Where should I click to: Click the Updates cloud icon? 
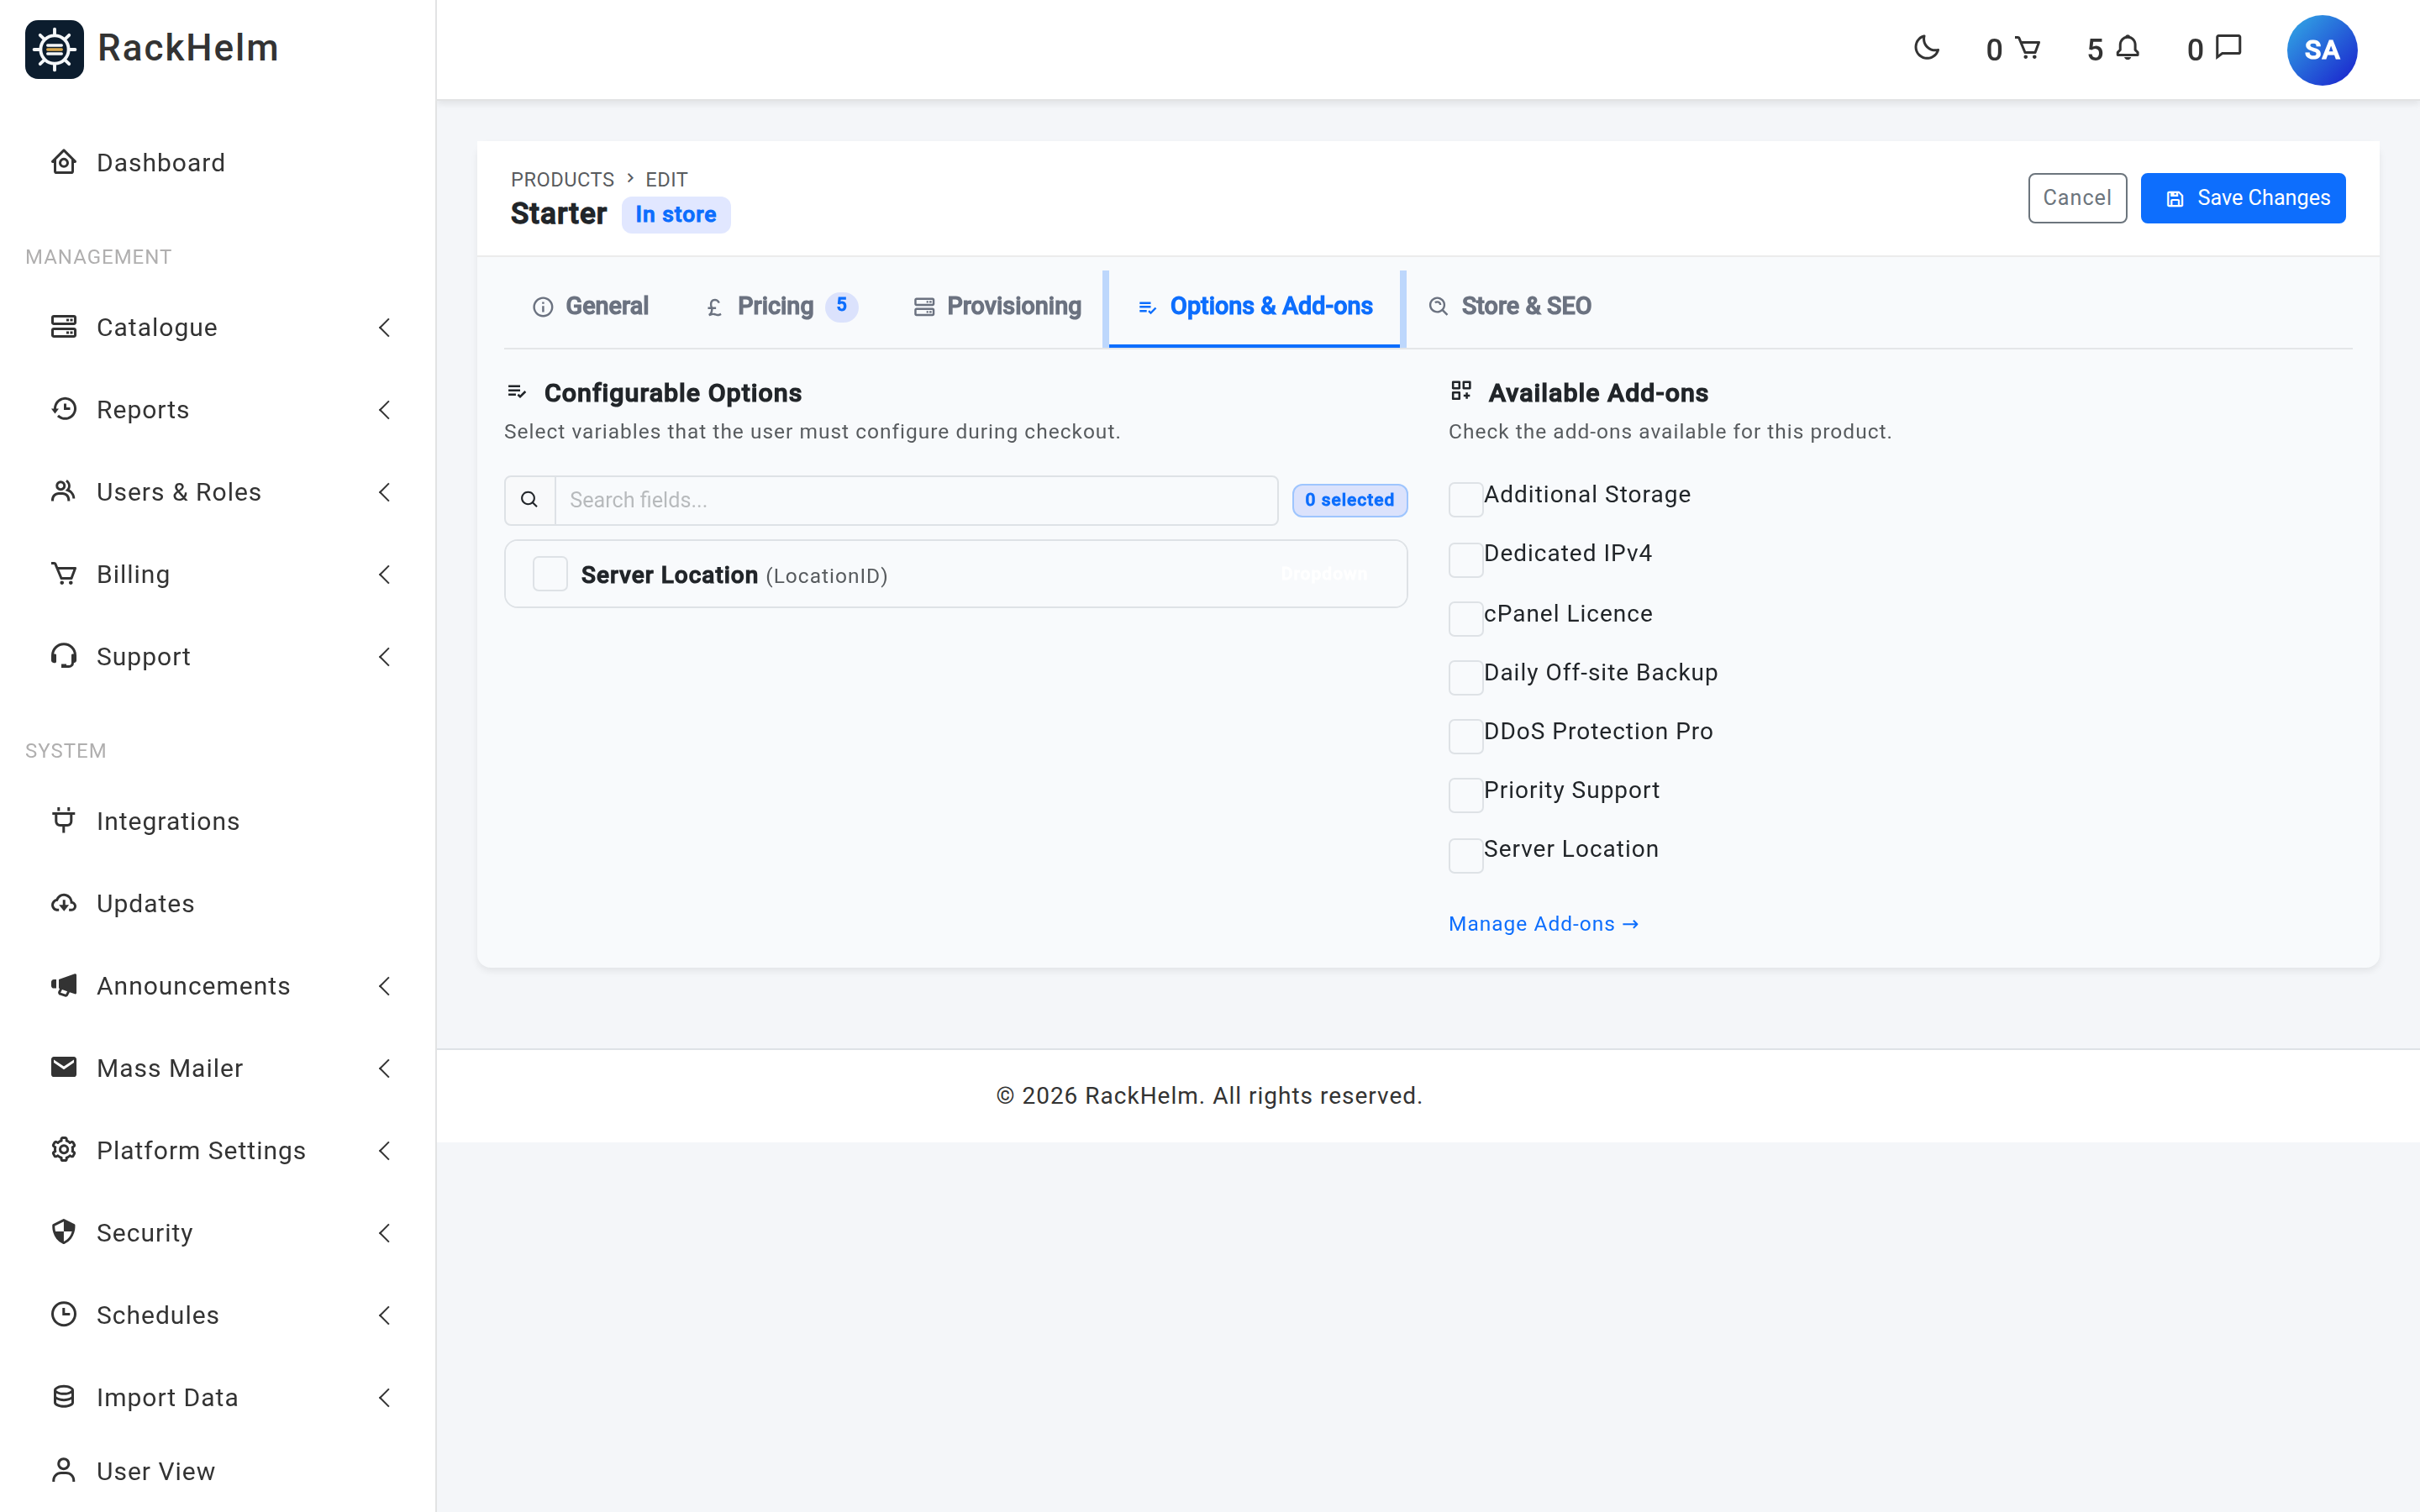click(64, 903)
